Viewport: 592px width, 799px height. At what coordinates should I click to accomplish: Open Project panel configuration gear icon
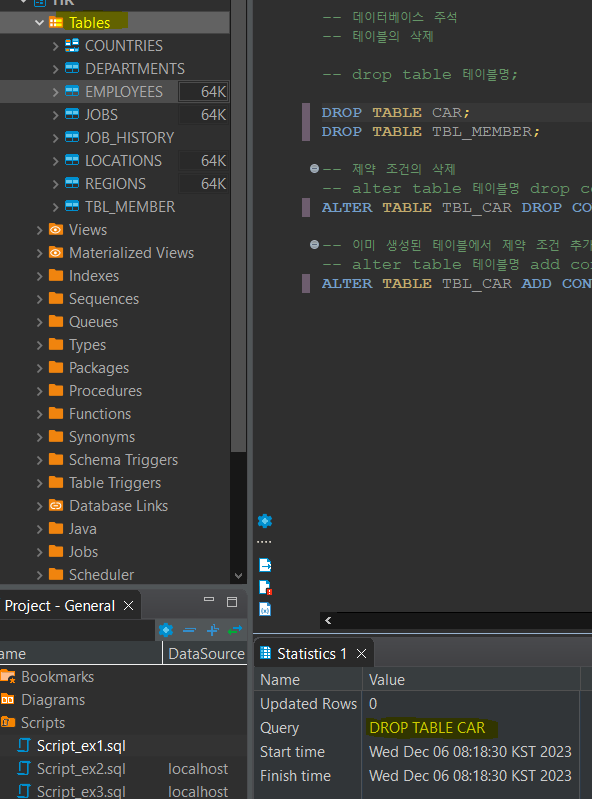166,630
